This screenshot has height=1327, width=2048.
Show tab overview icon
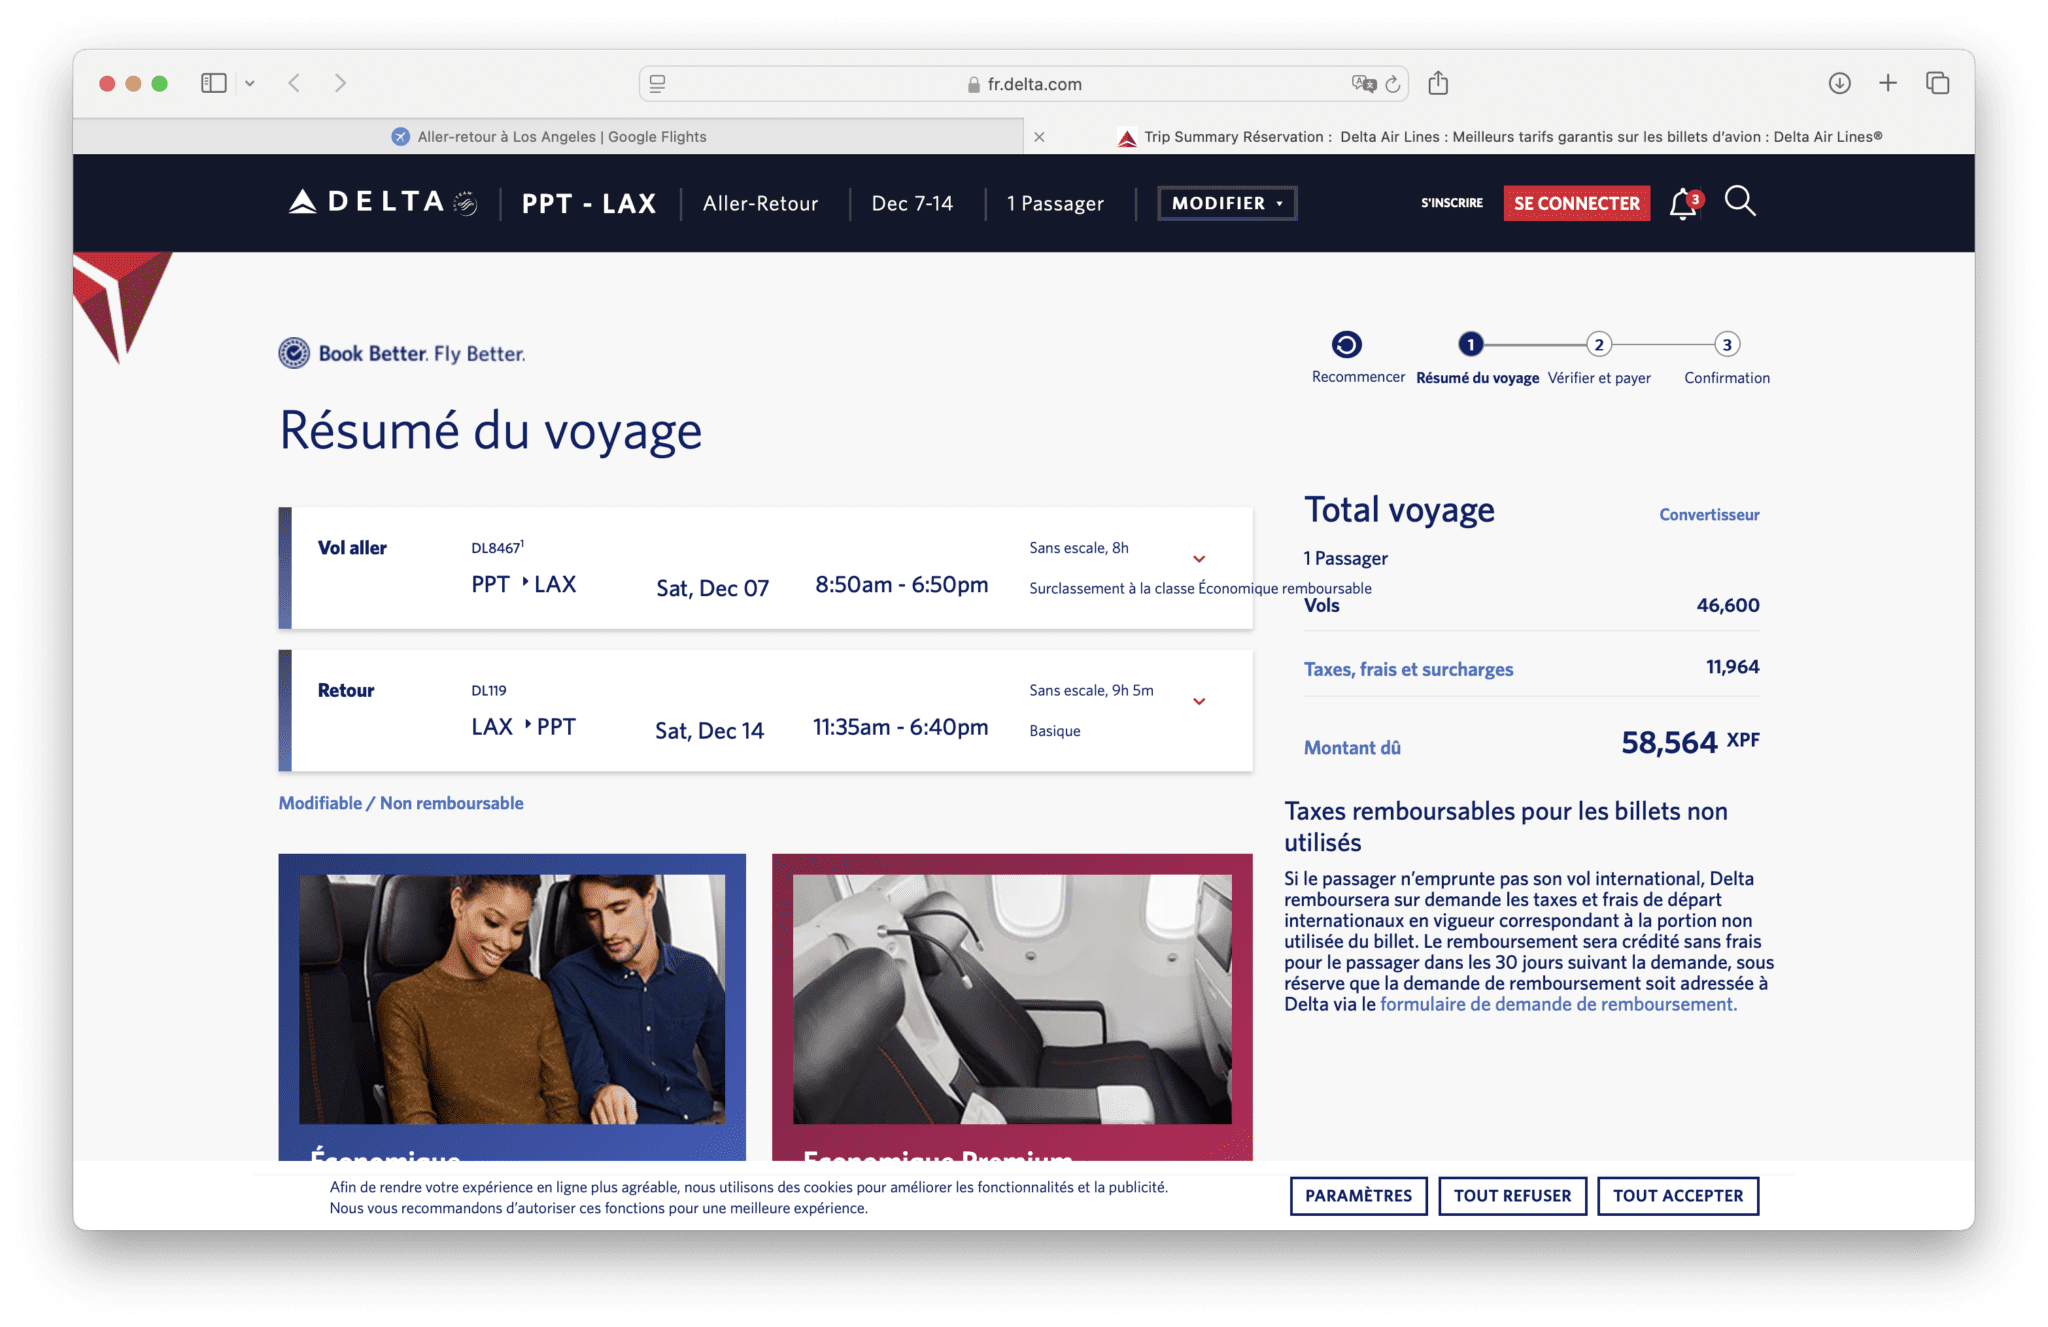click(1938, 83)
